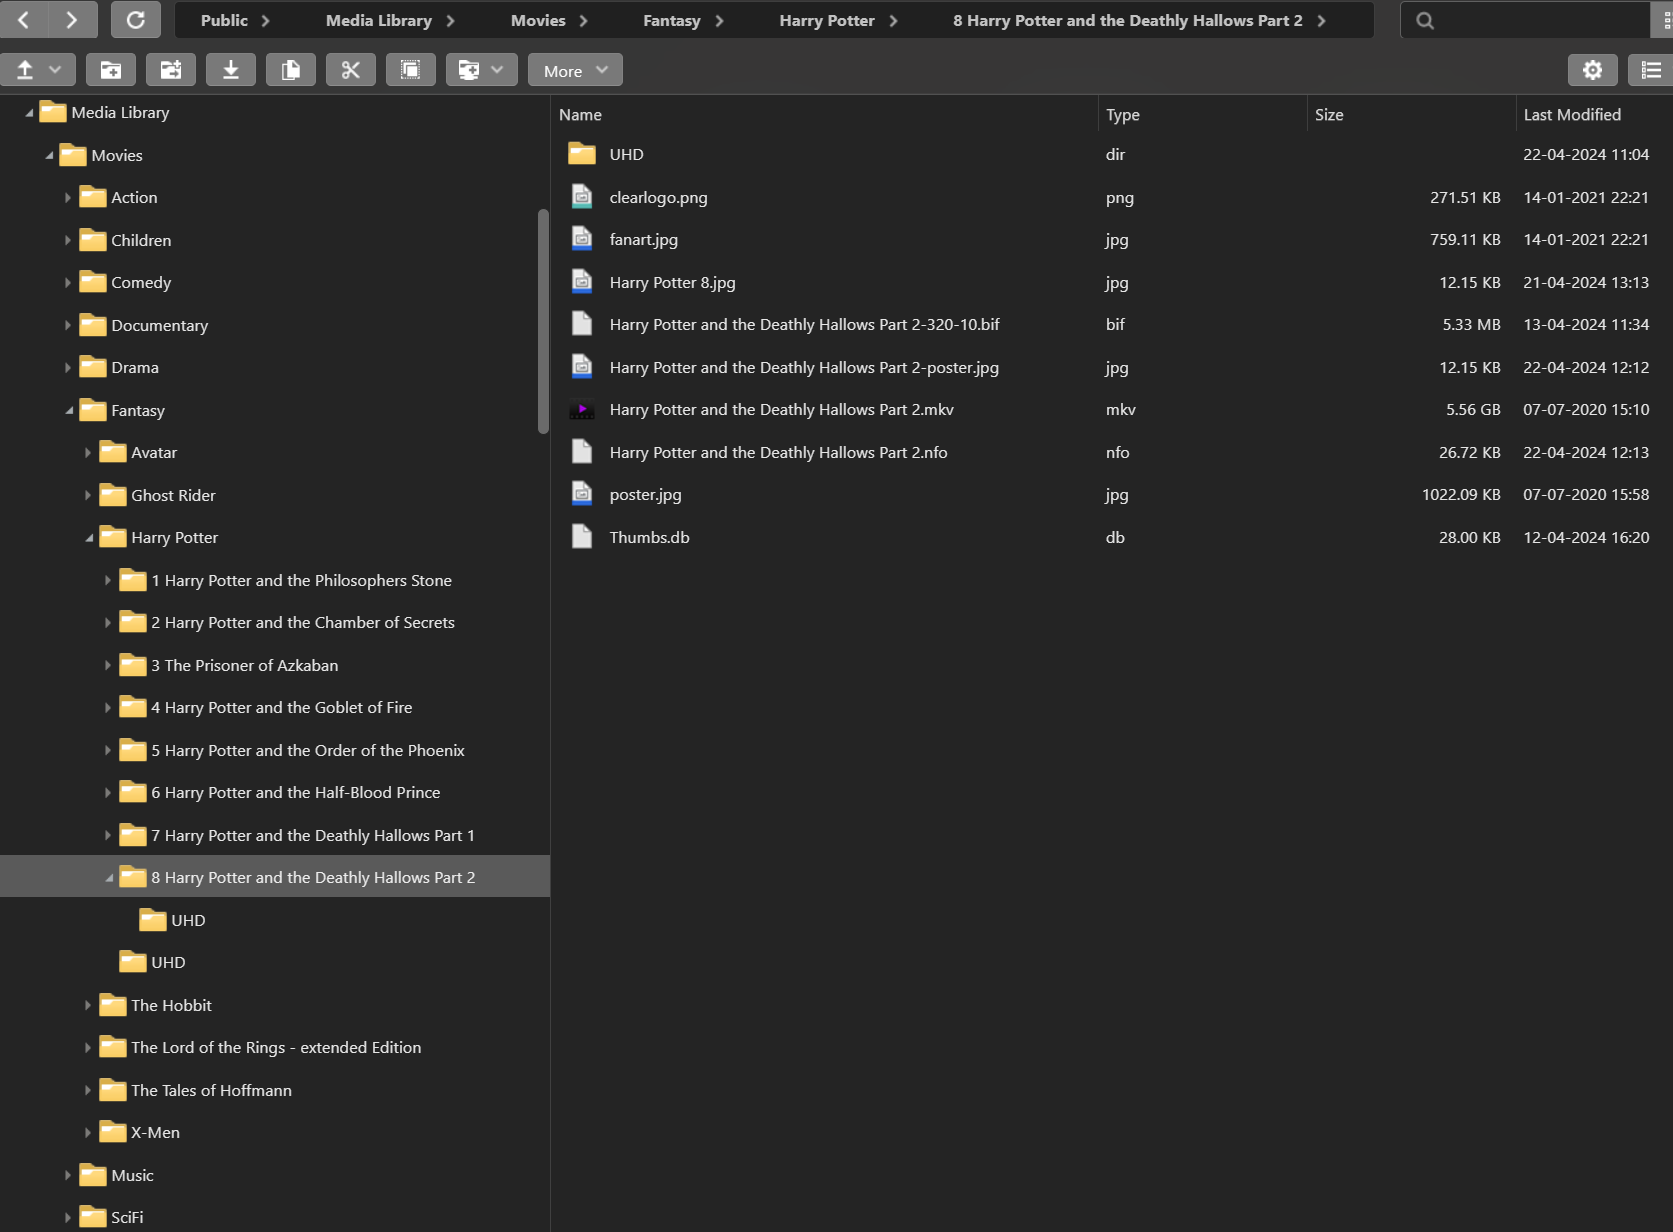Expand the 3 The Prisoner of Azkaban node
Screen dimensions: 1673x1232
pos(108,665)
